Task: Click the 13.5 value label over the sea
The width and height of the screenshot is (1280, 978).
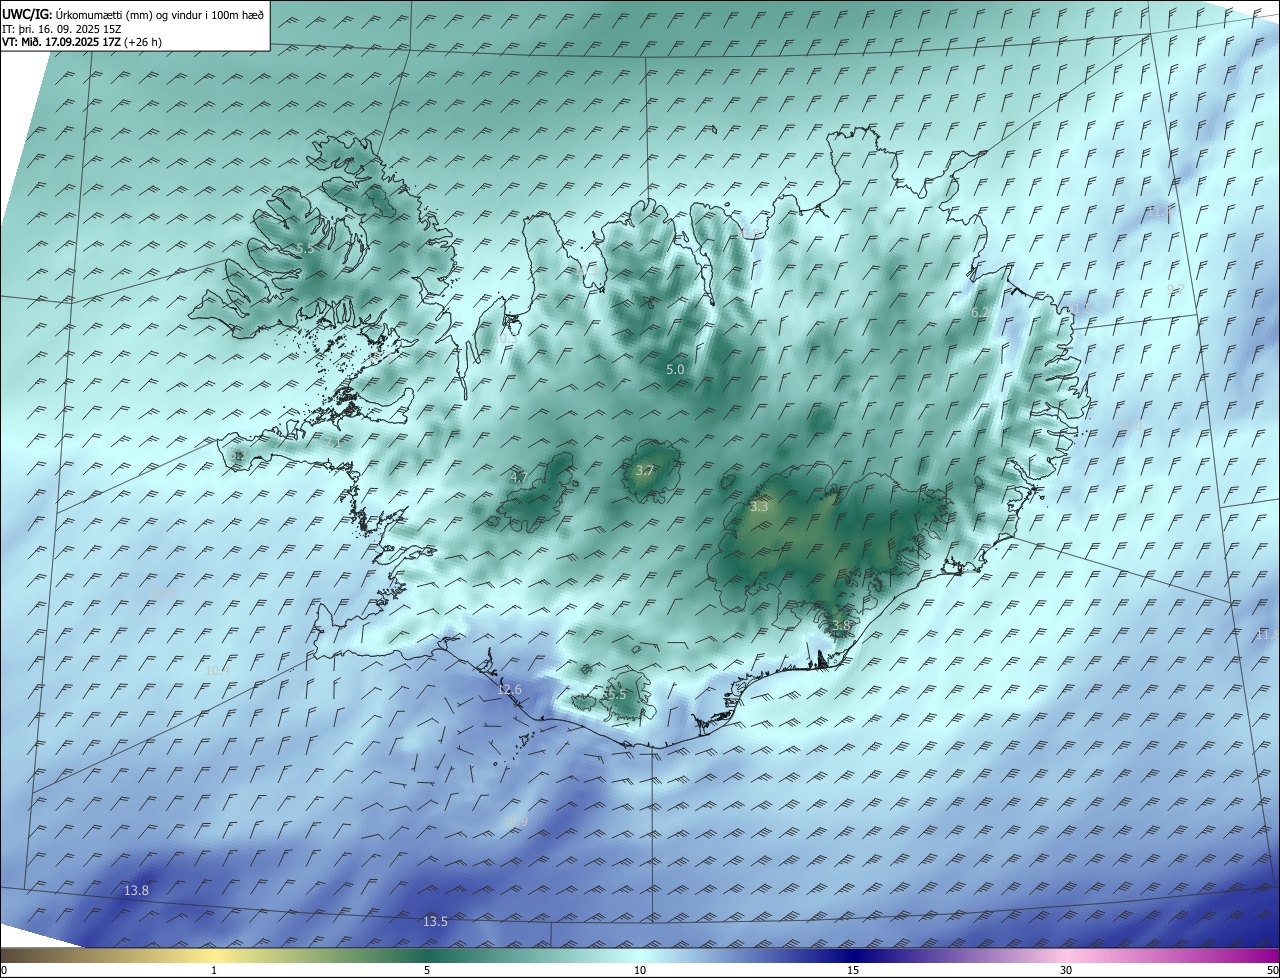Action: point(435,922)
